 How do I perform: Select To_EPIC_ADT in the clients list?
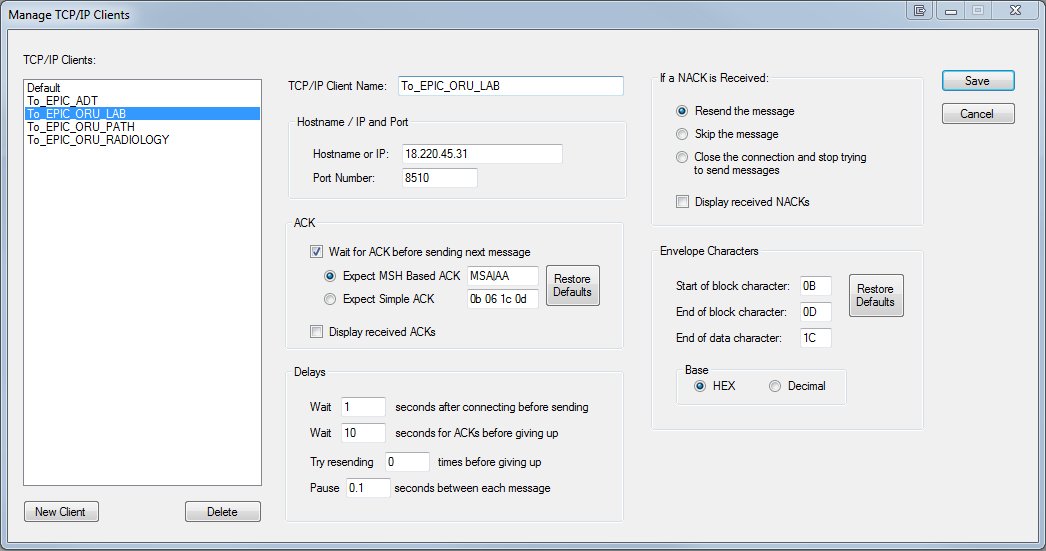coord(62,101)
